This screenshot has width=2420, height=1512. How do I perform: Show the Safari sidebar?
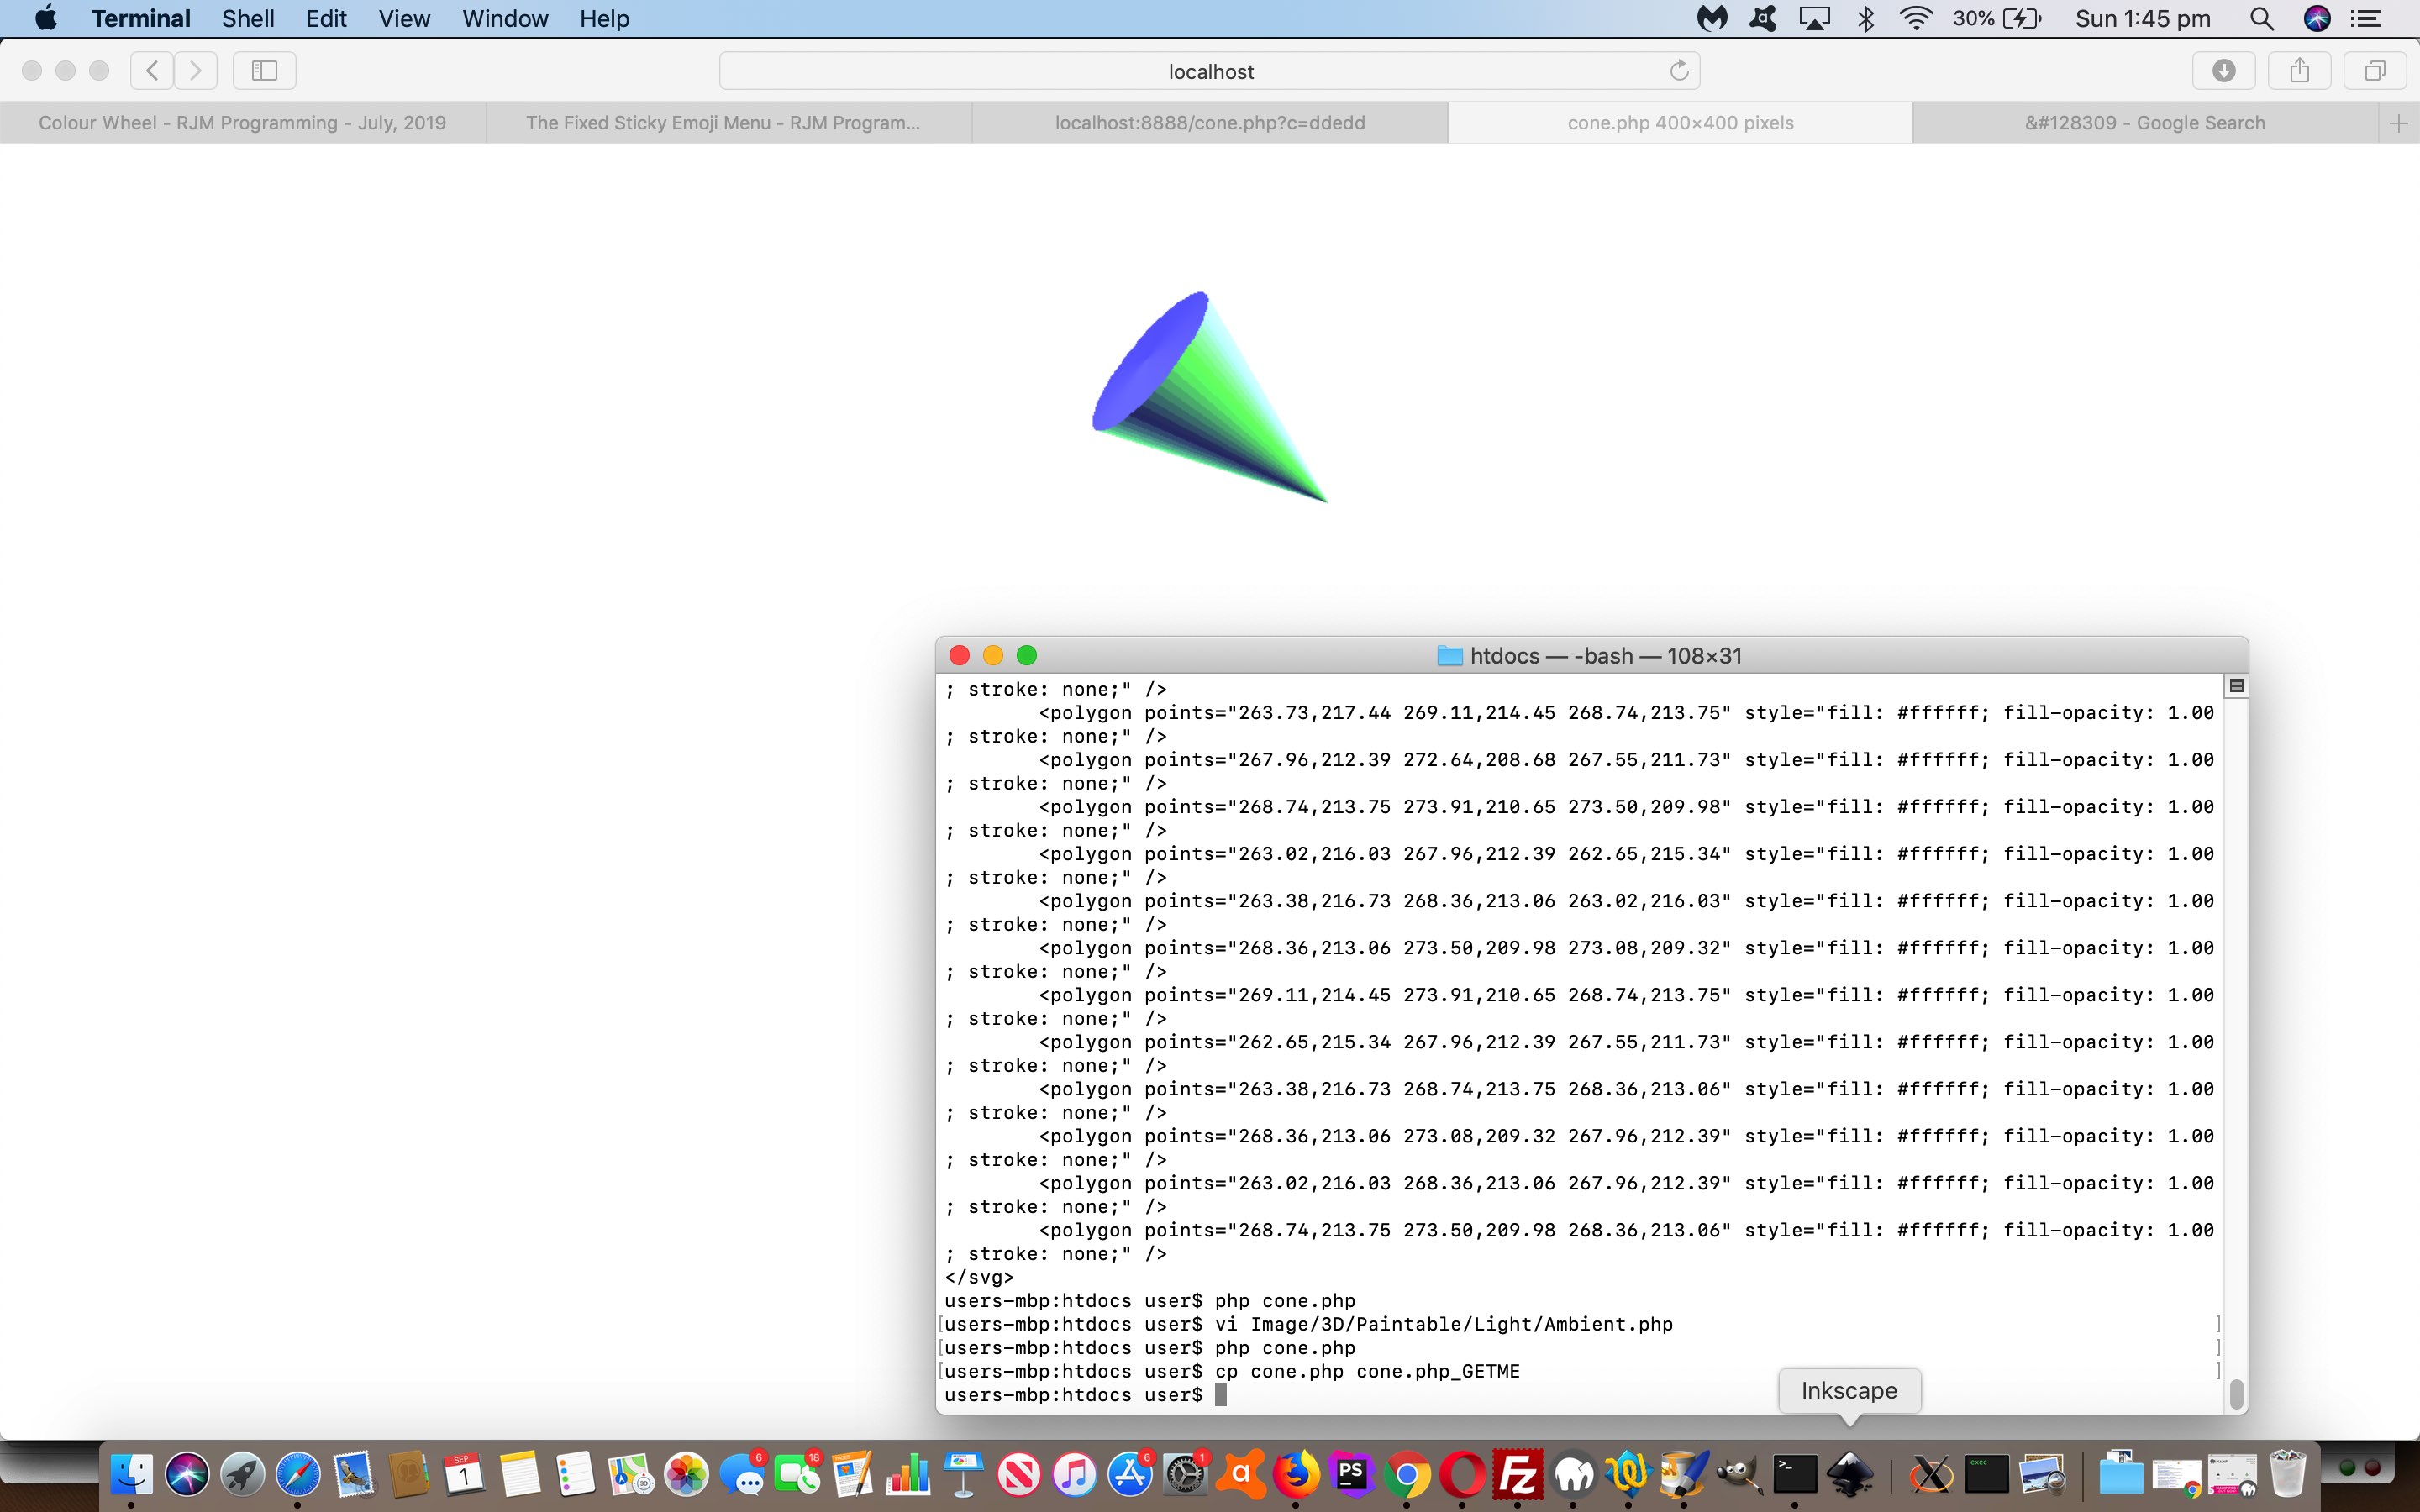(264, 70)
